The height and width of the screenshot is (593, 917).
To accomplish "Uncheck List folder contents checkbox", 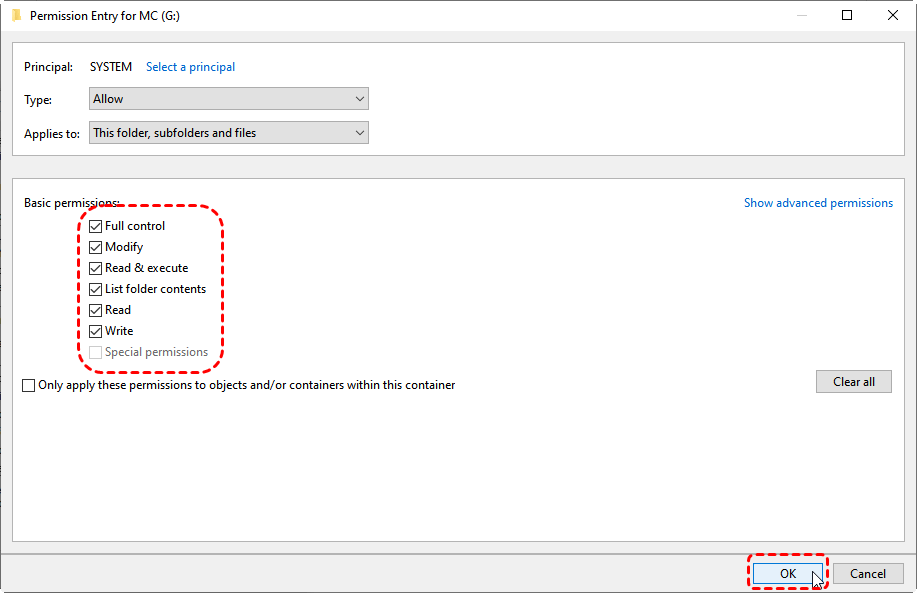I will point(96,289).
